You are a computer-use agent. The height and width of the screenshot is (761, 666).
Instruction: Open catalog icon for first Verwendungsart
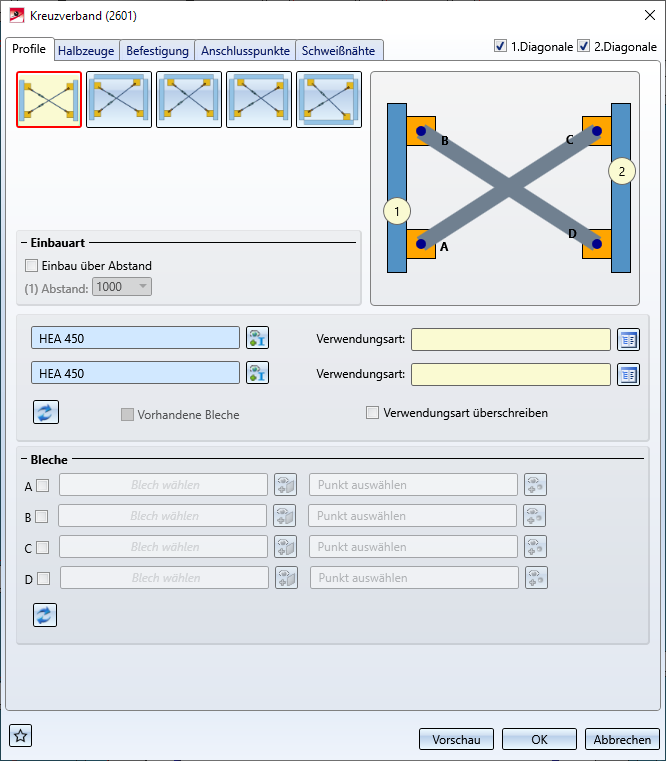point(628,339)
